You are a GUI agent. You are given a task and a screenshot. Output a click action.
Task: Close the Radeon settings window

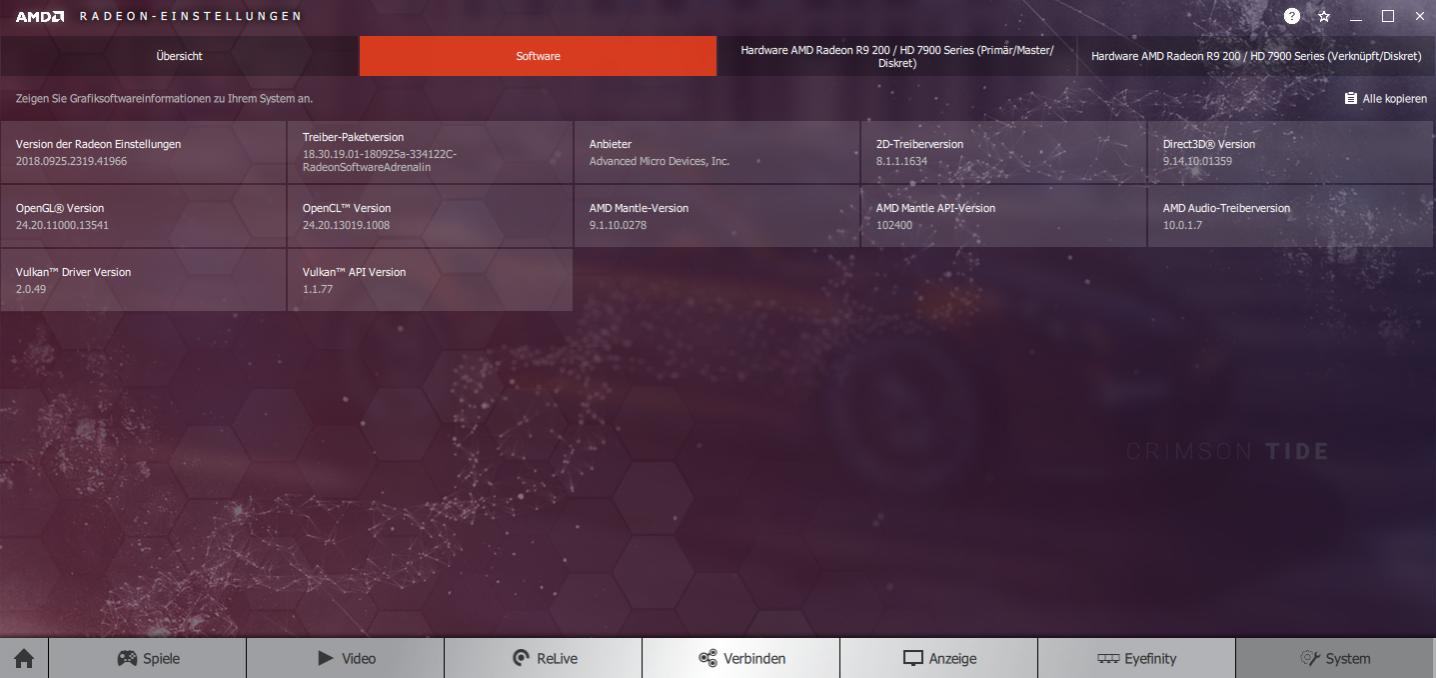coord(1420,16)
